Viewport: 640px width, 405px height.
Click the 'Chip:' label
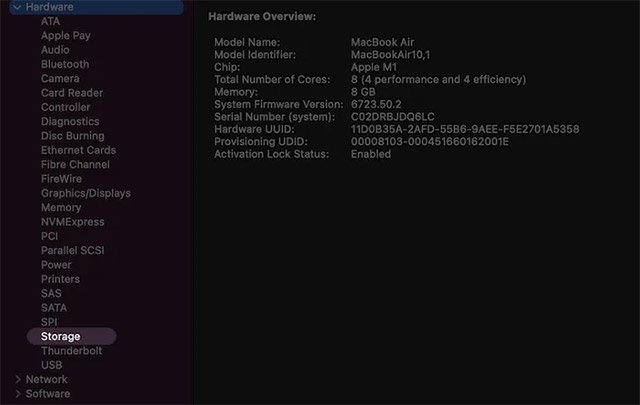[227, 67]
